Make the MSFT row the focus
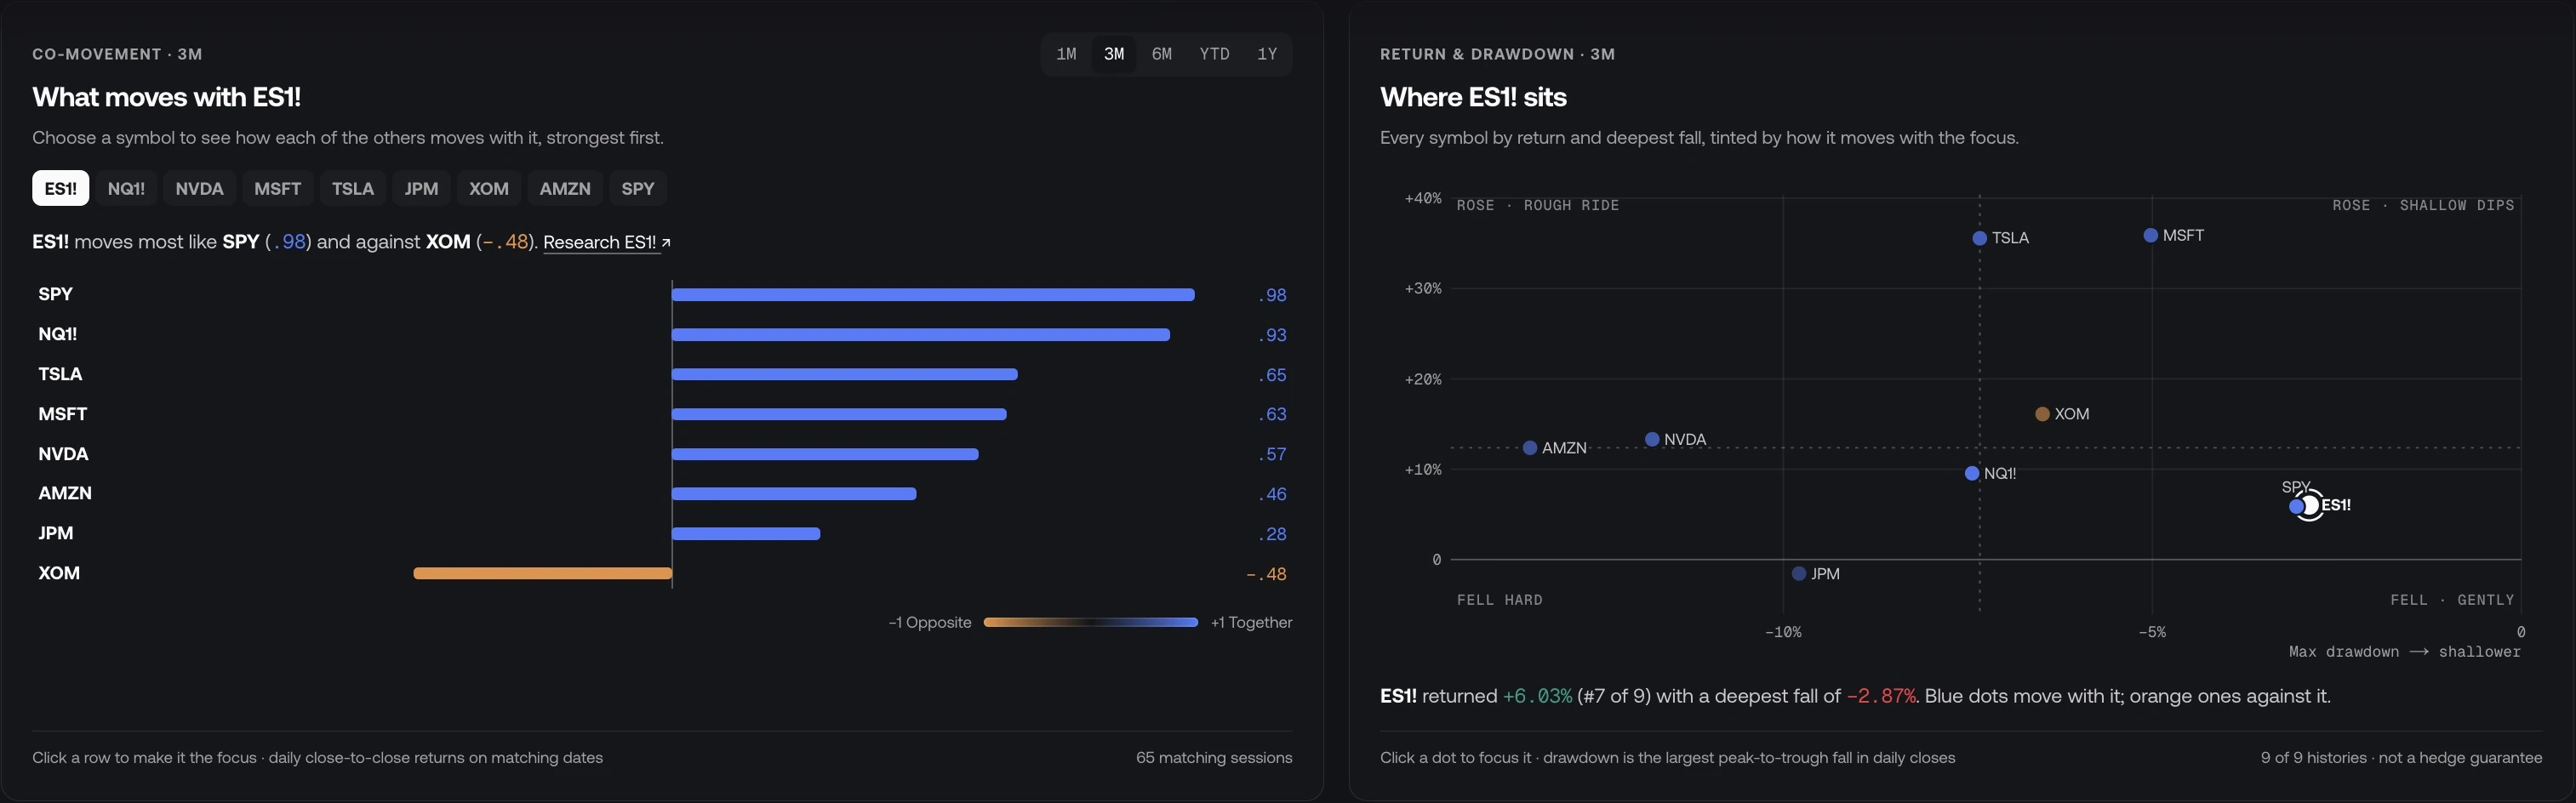The image size is (2576, 803). [662, 414]
